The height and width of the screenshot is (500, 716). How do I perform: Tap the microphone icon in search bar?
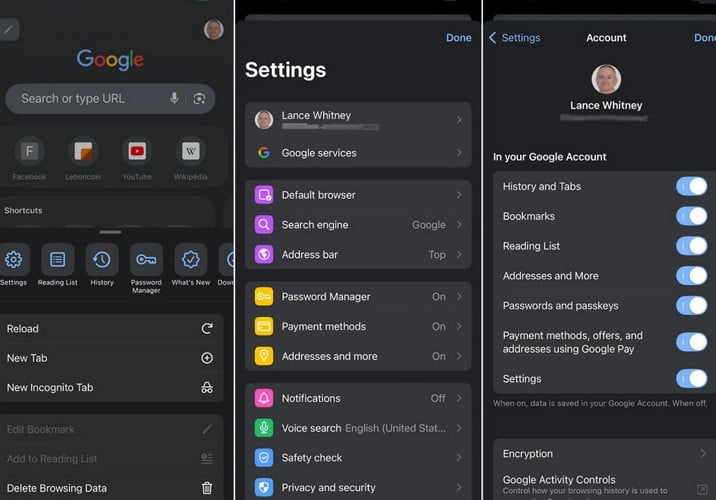[x=174, y=98]
